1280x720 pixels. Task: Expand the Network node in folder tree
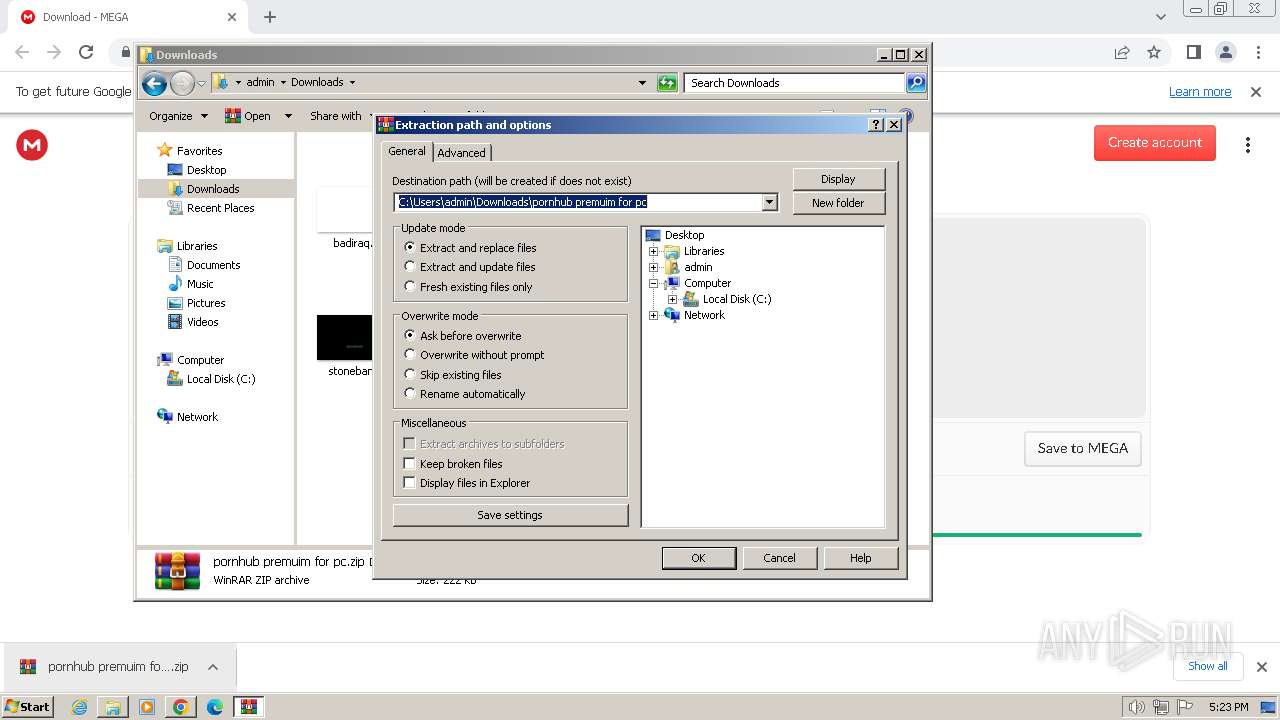(654, 315)
